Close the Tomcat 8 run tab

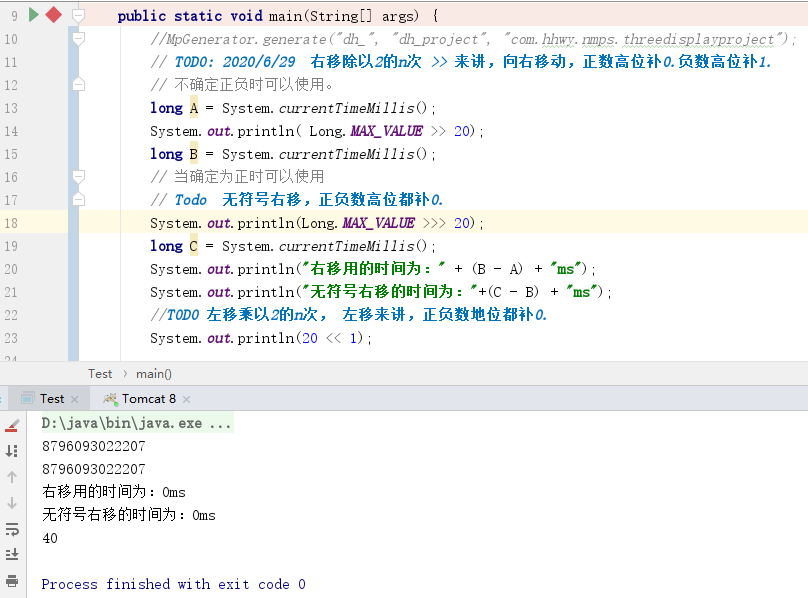pos(187,400)
